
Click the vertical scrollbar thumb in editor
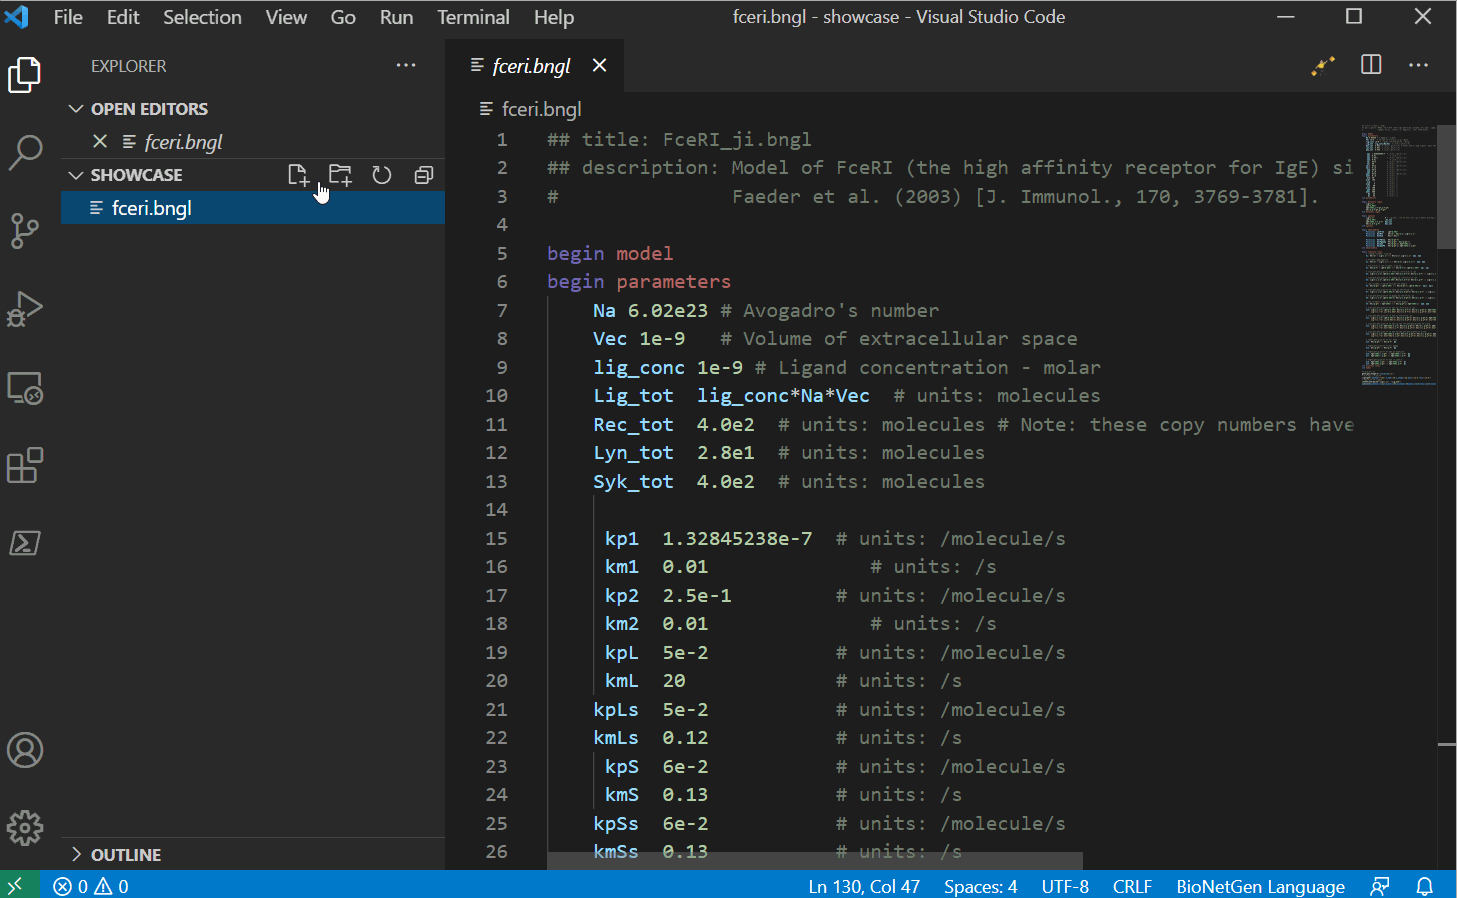(x=1447, y=186)
